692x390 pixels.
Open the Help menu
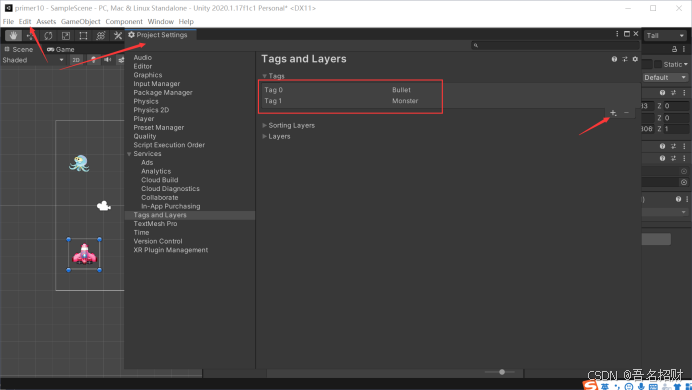point(186,21)
